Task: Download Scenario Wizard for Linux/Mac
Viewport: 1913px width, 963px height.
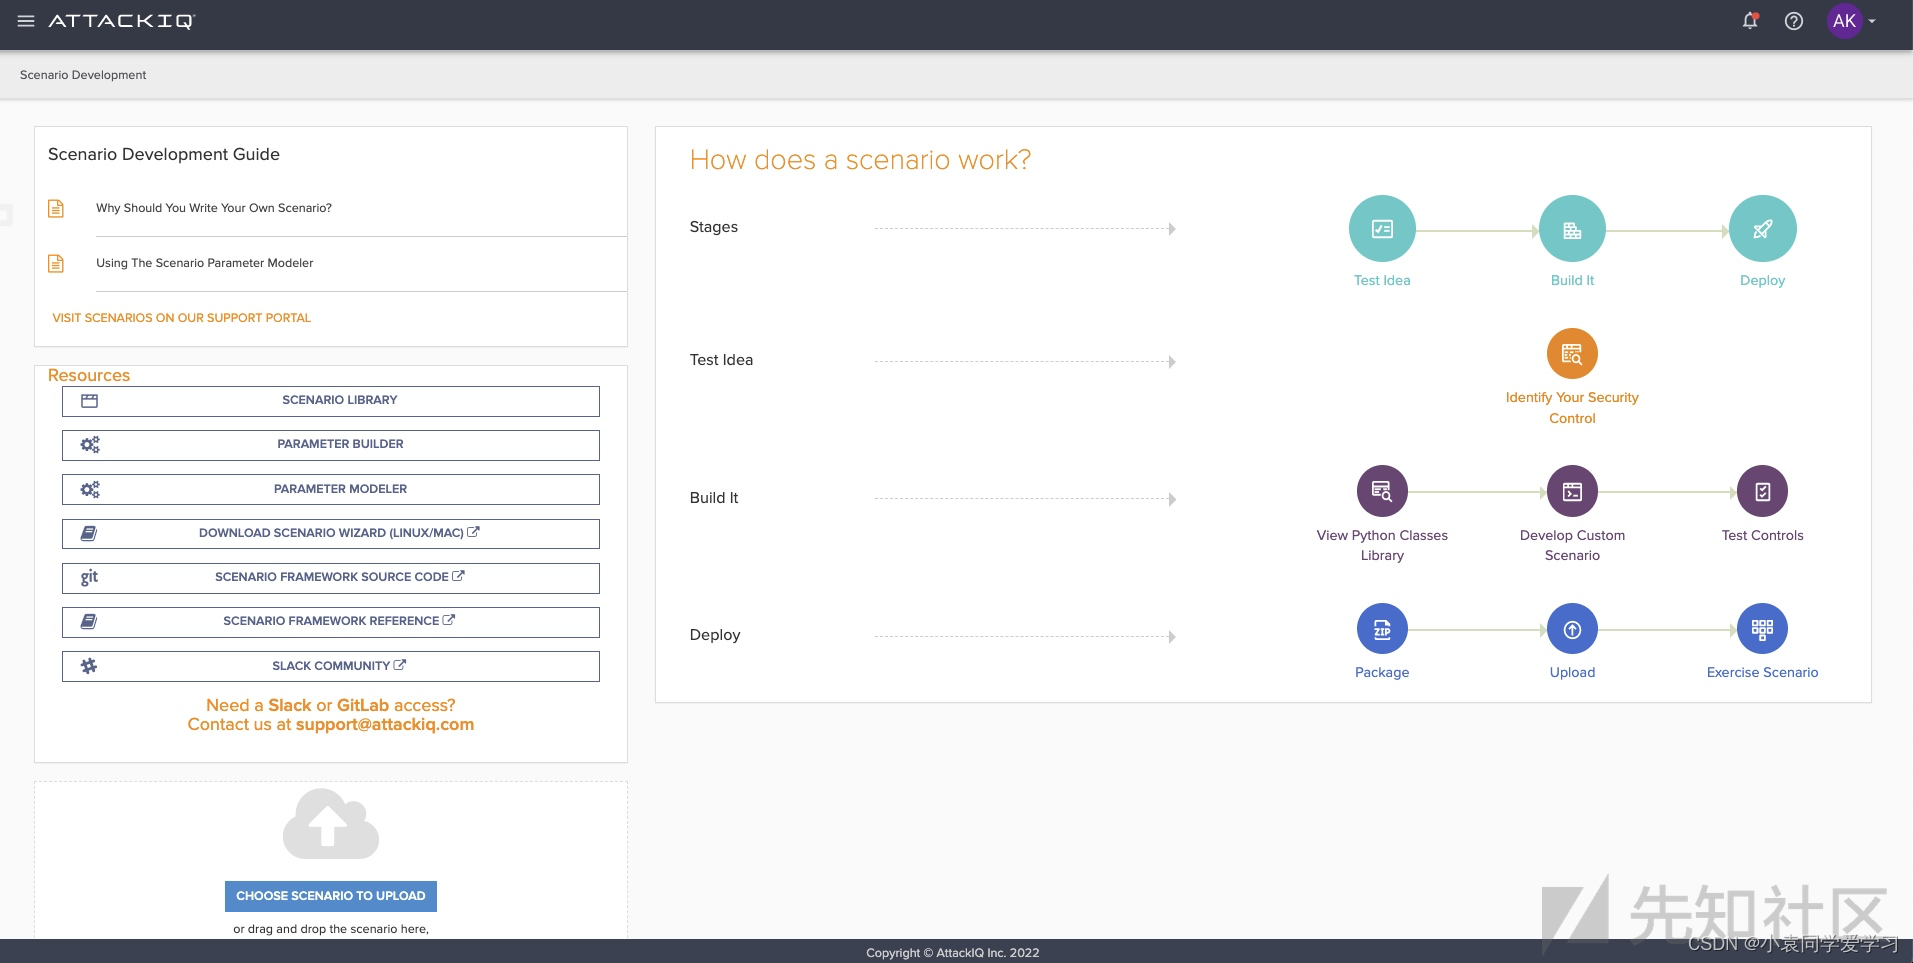Action: point(331,533)
